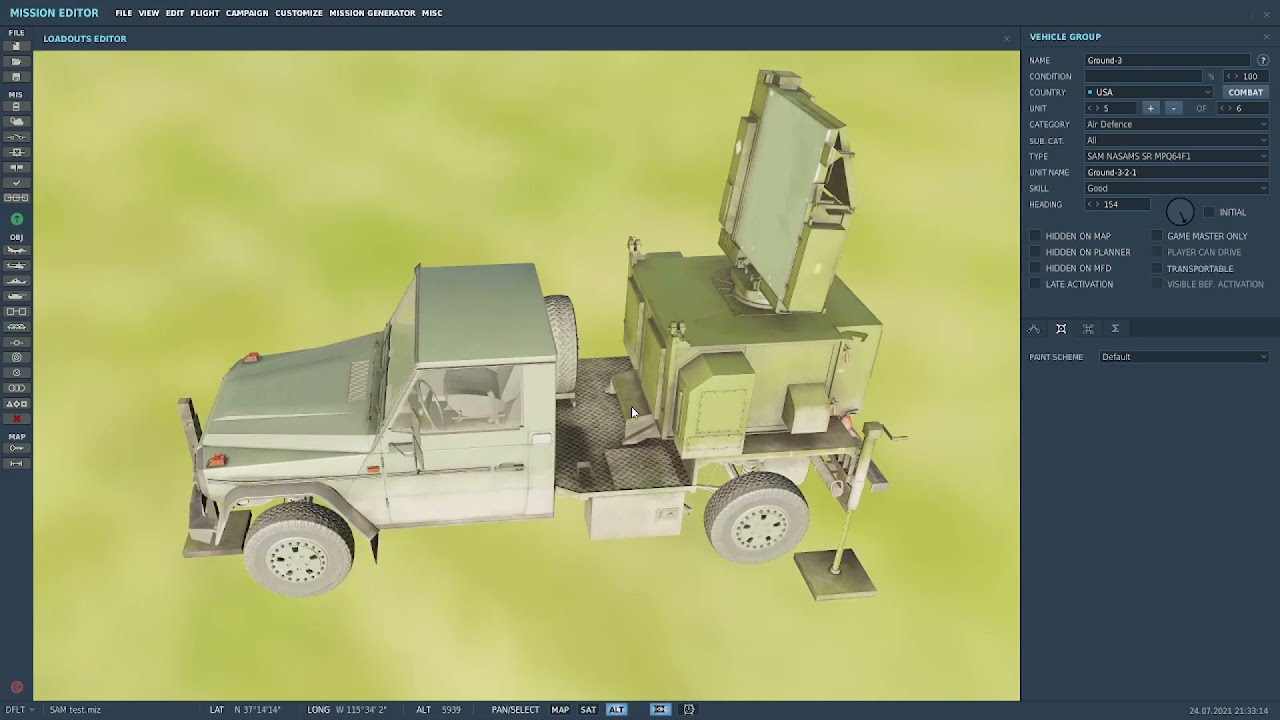Click the open mission folder icon
The image size is (1280, 720).
(16, 62)
